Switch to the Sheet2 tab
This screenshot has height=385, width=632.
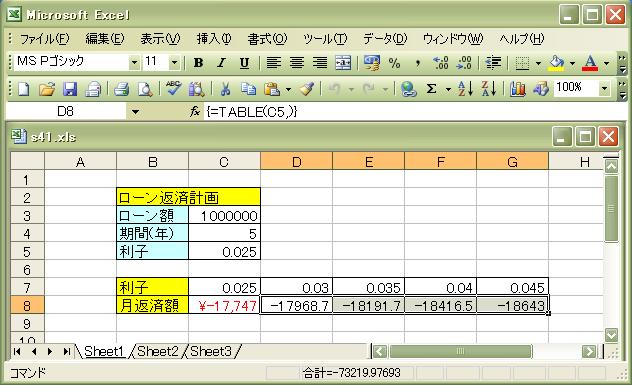click(158, 351)
